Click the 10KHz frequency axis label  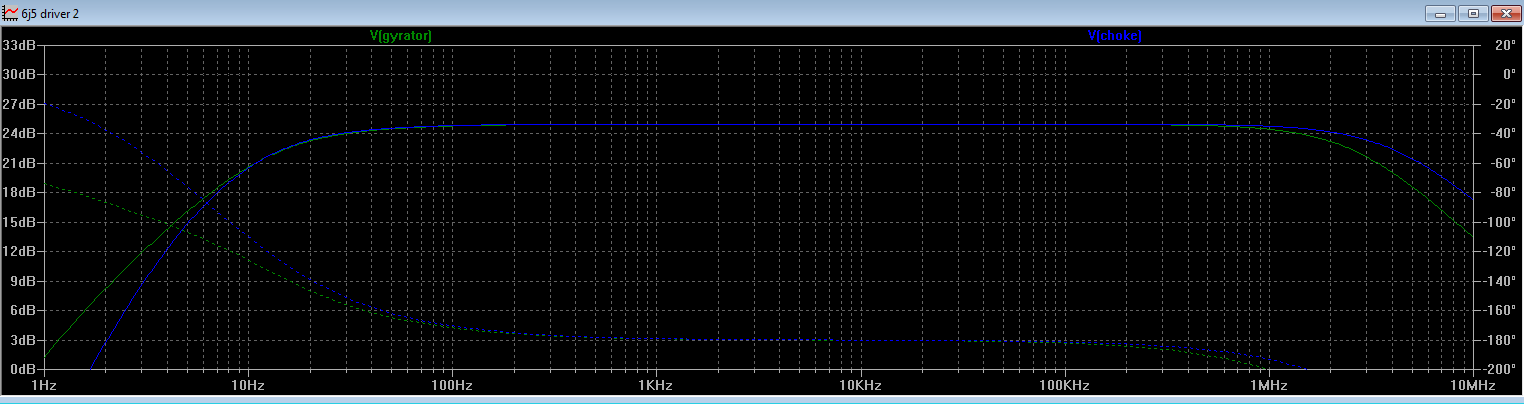[860, 386]
